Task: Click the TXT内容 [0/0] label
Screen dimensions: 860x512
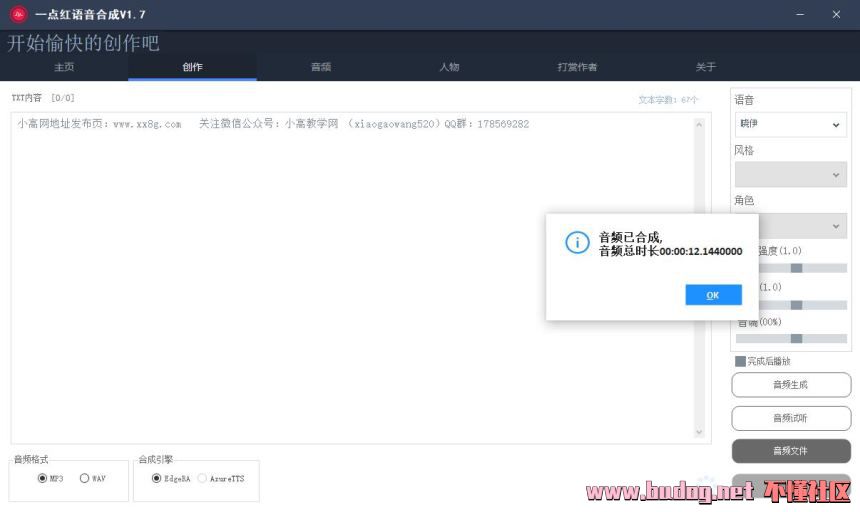Action: 43,98
